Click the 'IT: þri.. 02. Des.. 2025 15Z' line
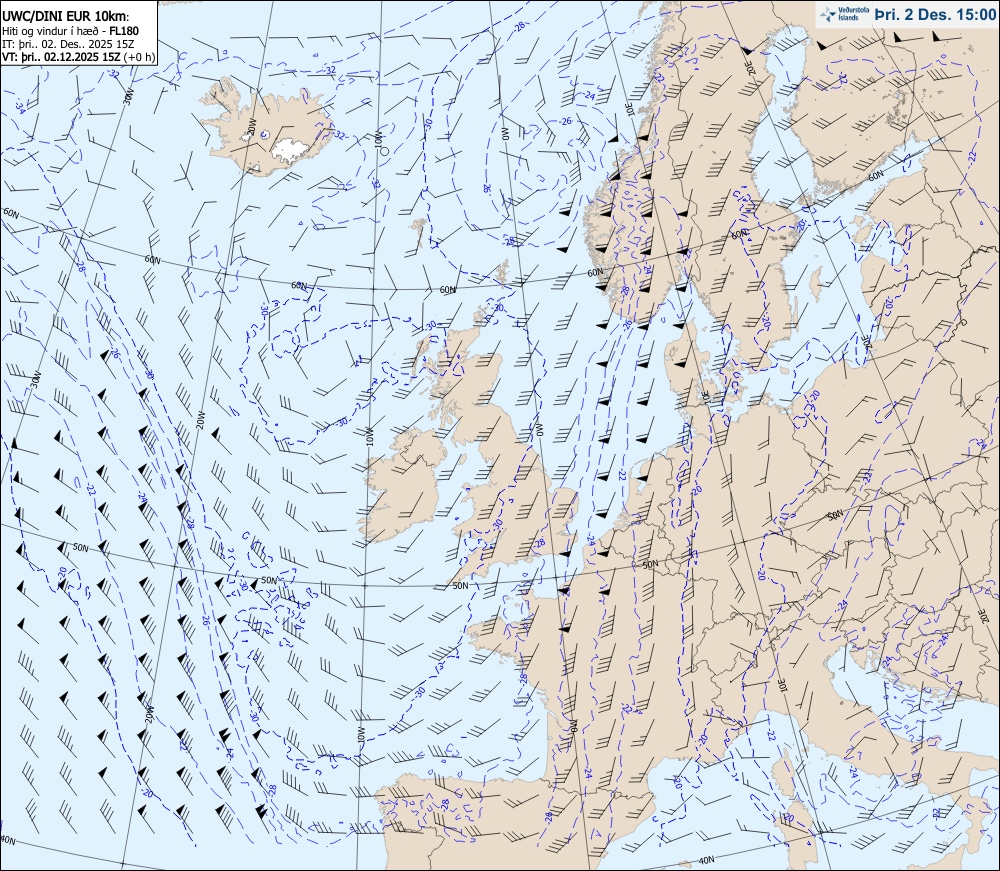This screenshot has height=871, width=1000. tap(68, 44)
